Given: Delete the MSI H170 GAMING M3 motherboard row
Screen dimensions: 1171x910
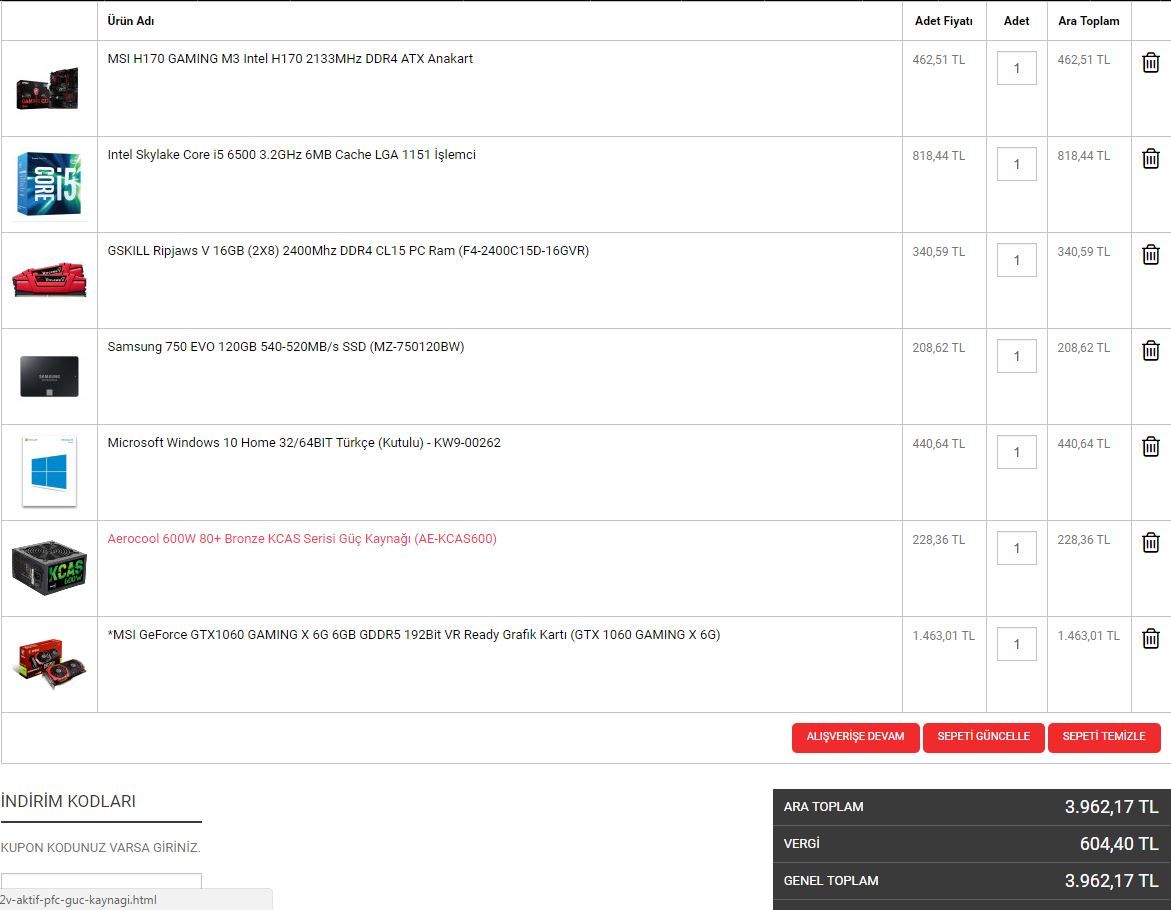Looking at the screenshot, I should coord(1150,63).
